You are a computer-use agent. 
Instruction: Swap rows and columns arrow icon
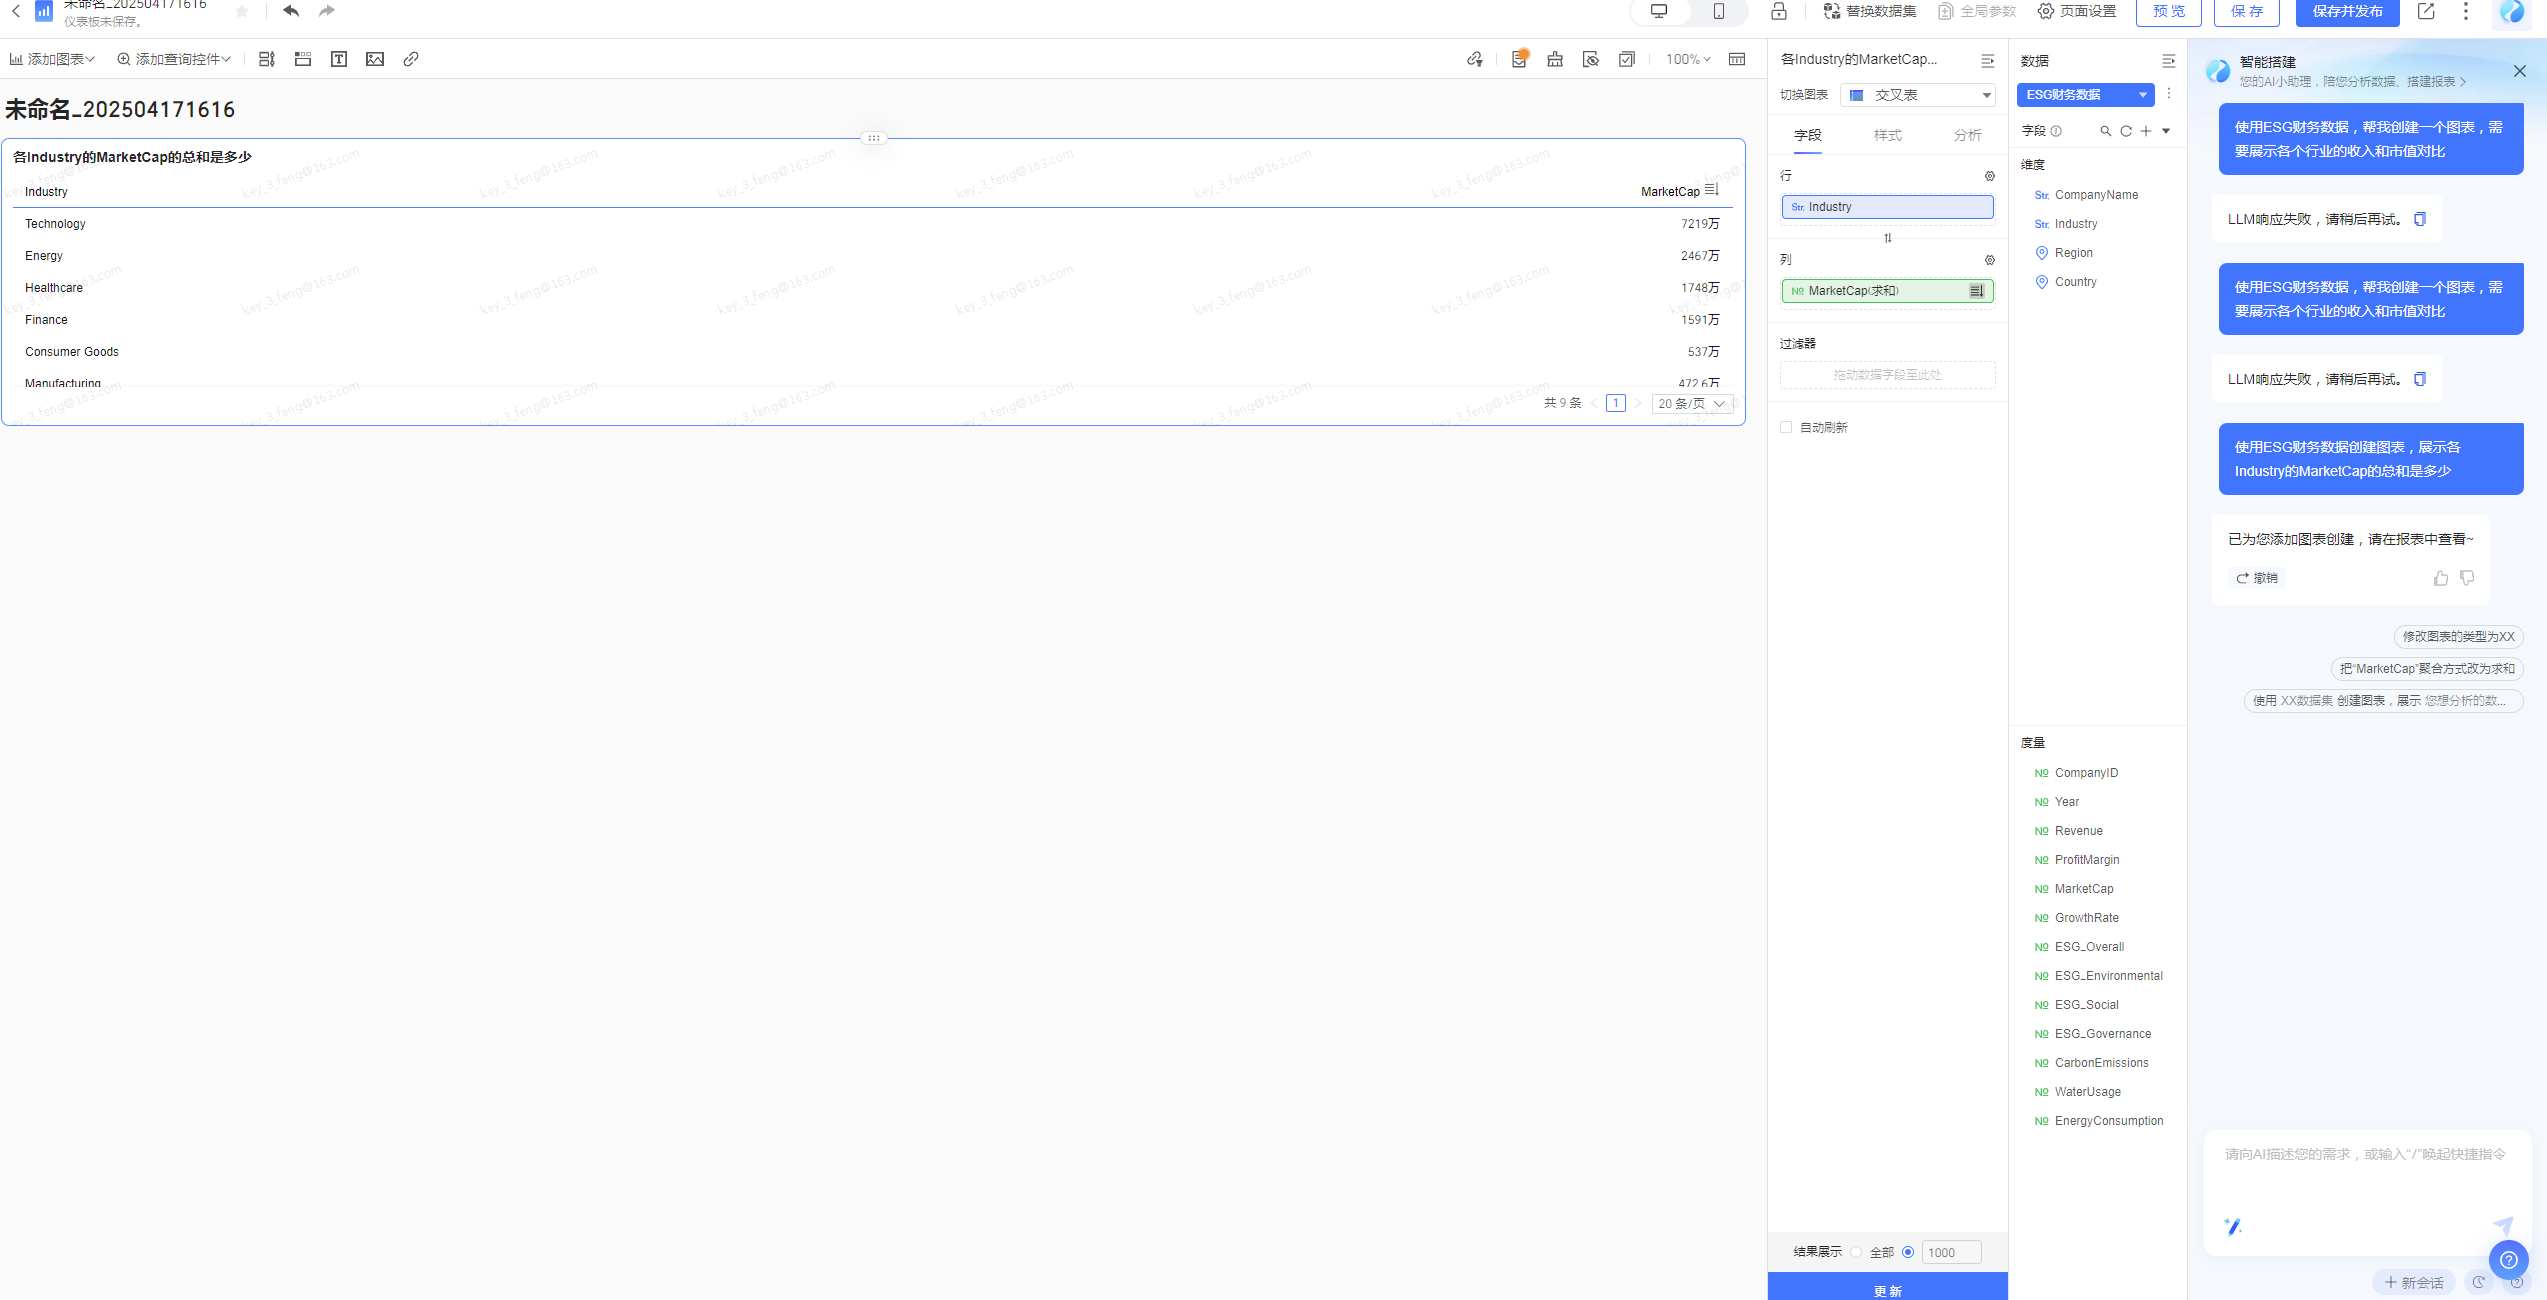[1888, 238]
